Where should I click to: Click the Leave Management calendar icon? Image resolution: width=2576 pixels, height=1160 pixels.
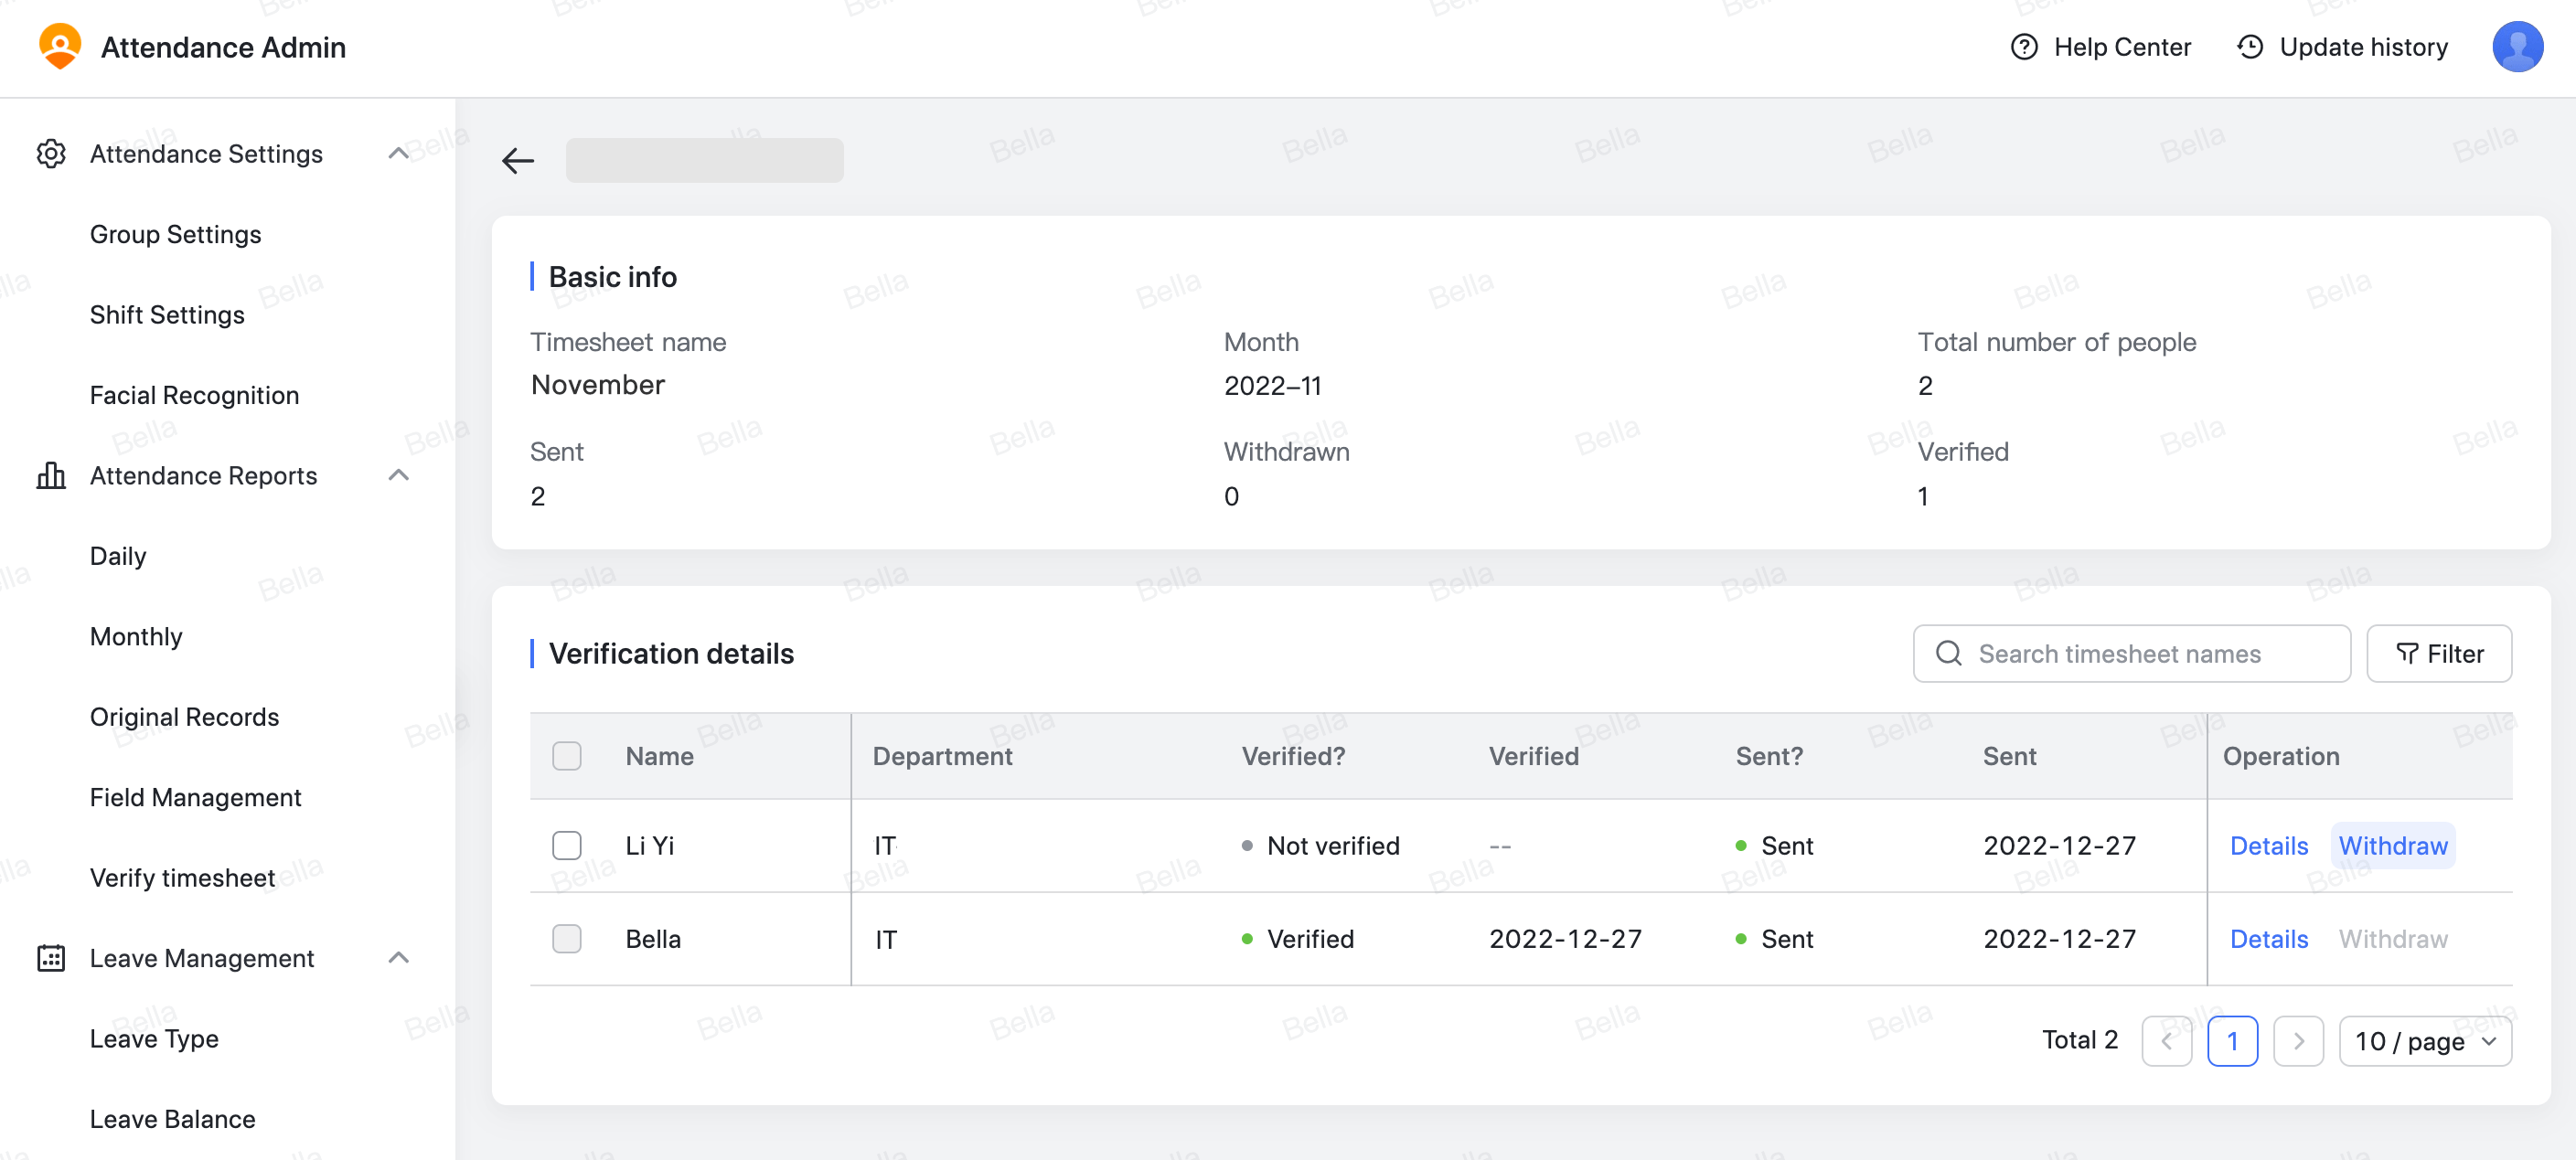pyautogui.click(x=51, y=958)
